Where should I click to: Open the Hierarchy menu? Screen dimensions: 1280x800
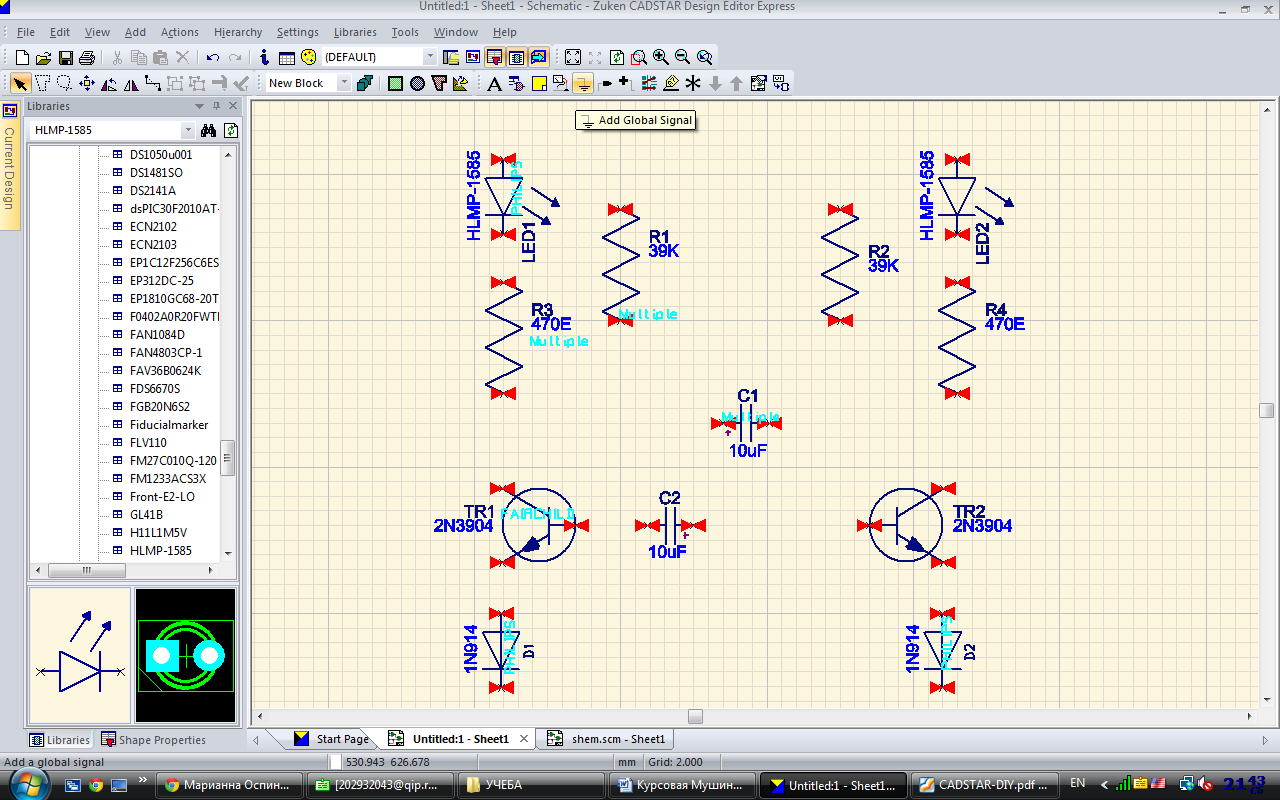(238, 32)
